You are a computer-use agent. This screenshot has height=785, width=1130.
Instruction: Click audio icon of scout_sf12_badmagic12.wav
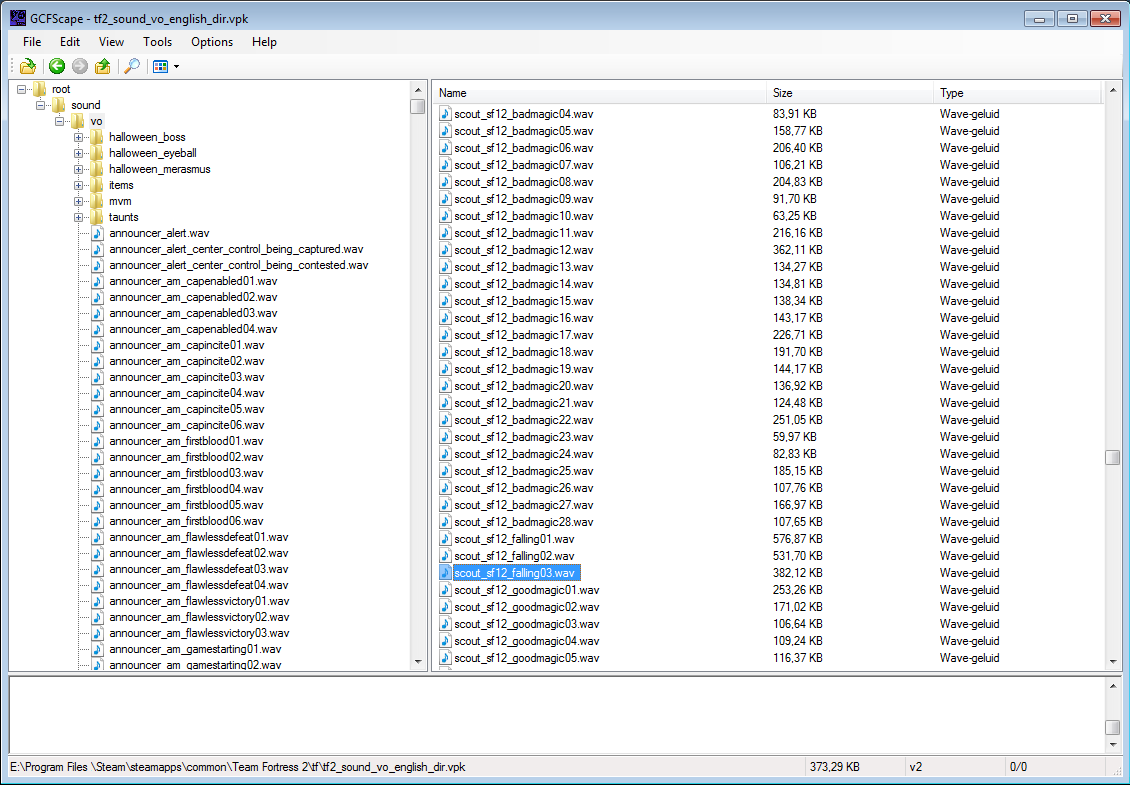click(x=445, y=250)
